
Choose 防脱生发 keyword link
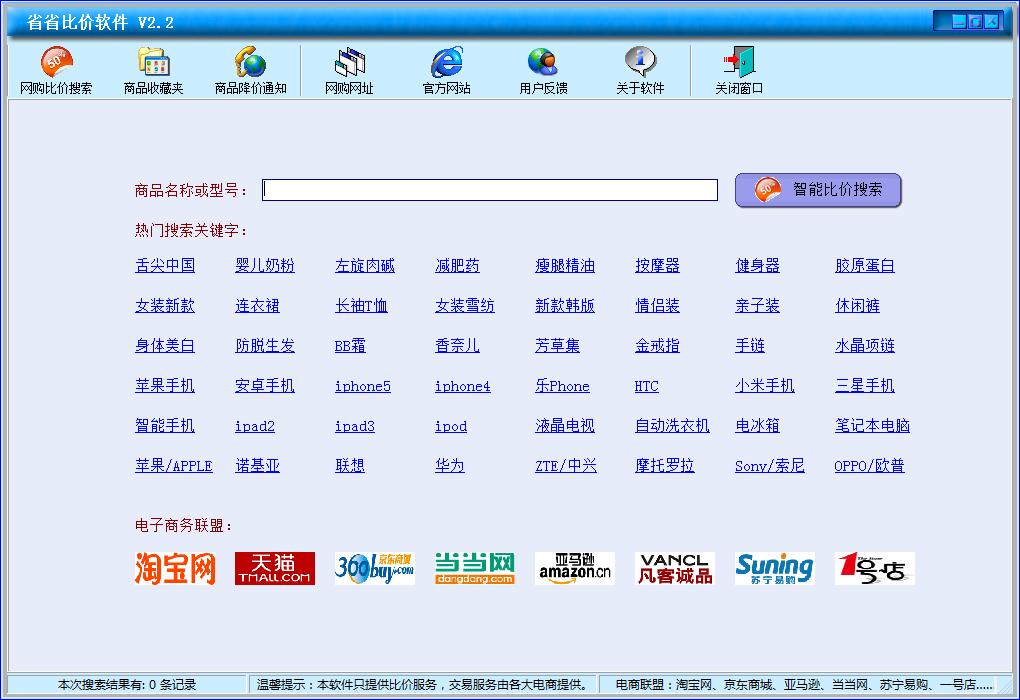tap(265, 345)
